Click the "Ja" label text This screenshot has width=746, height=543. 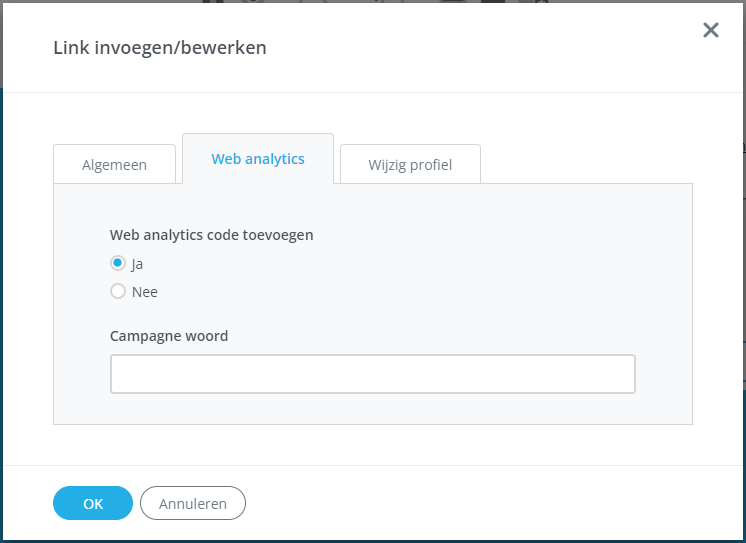click(x=138, y=264)
